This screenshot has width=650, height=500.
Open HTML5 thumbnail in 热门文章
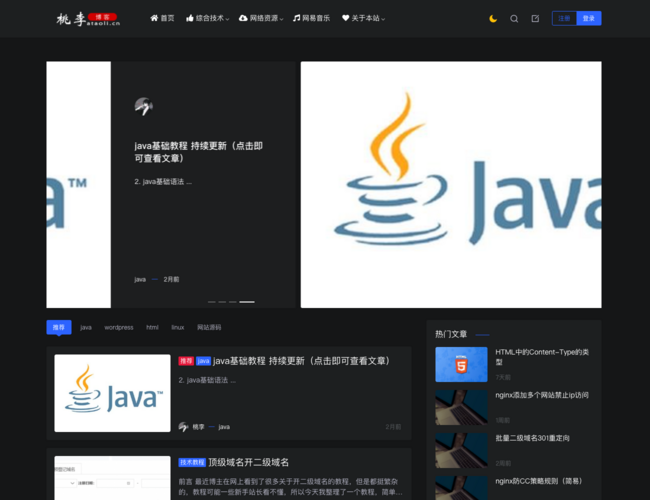click(461, 364)
